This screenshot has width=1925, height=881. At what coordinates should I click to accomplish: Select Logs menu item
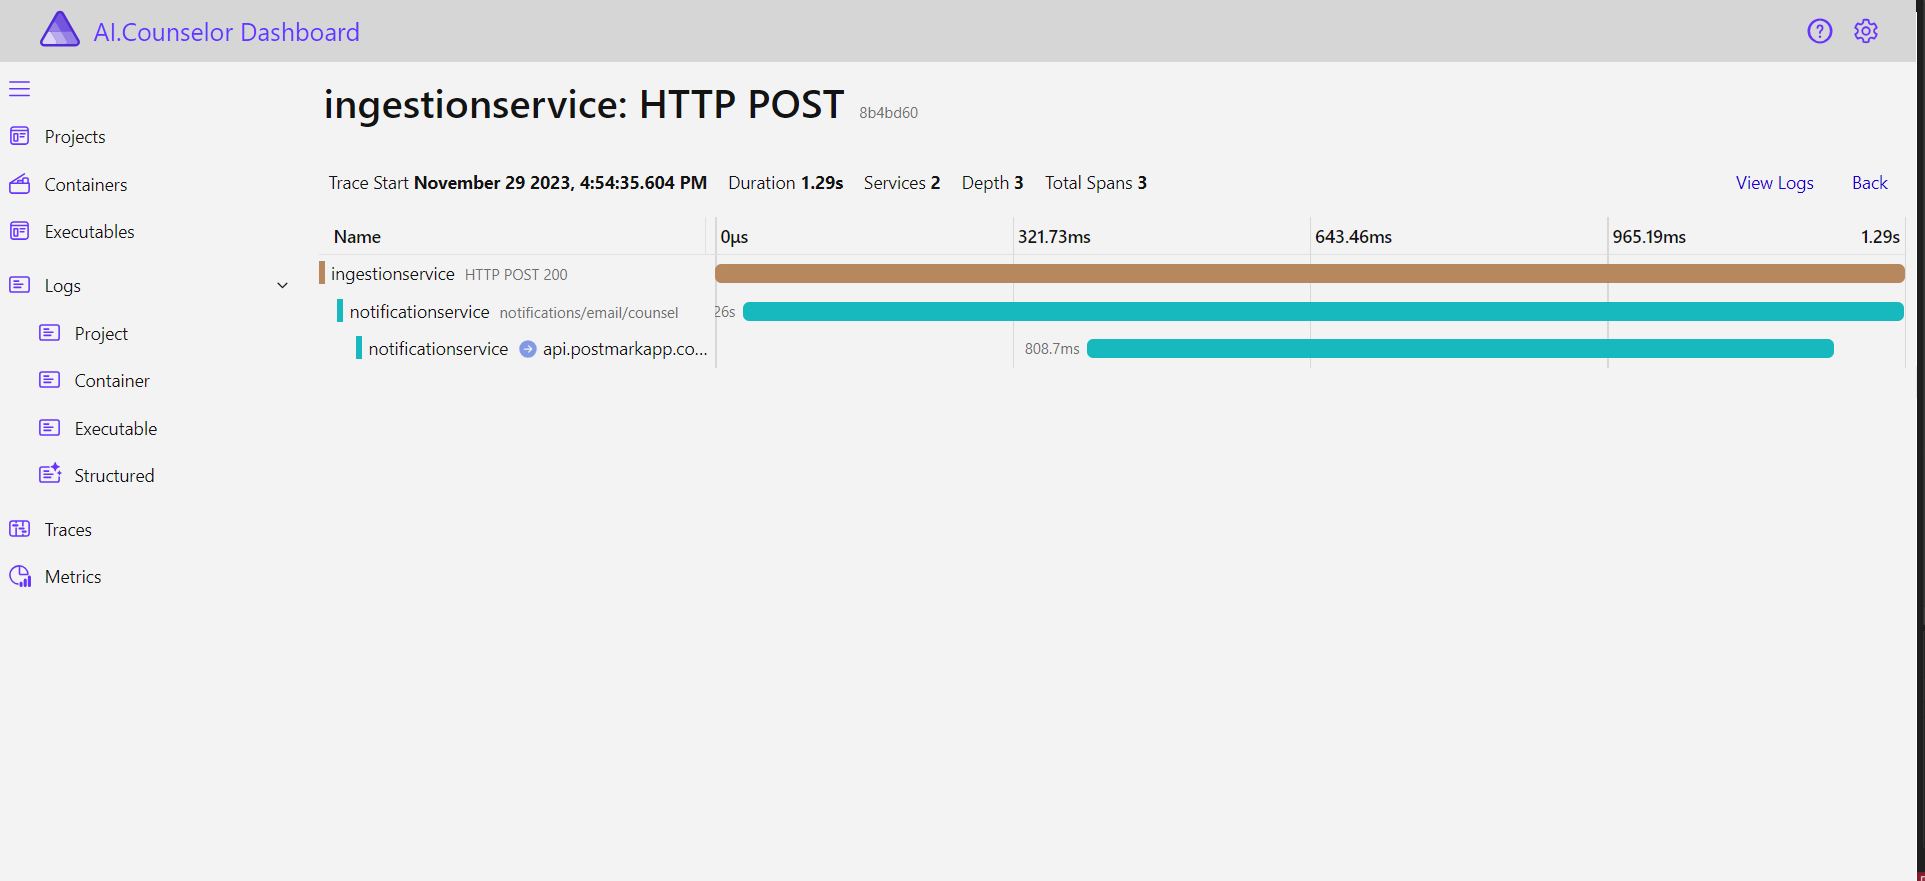point(63,286)
